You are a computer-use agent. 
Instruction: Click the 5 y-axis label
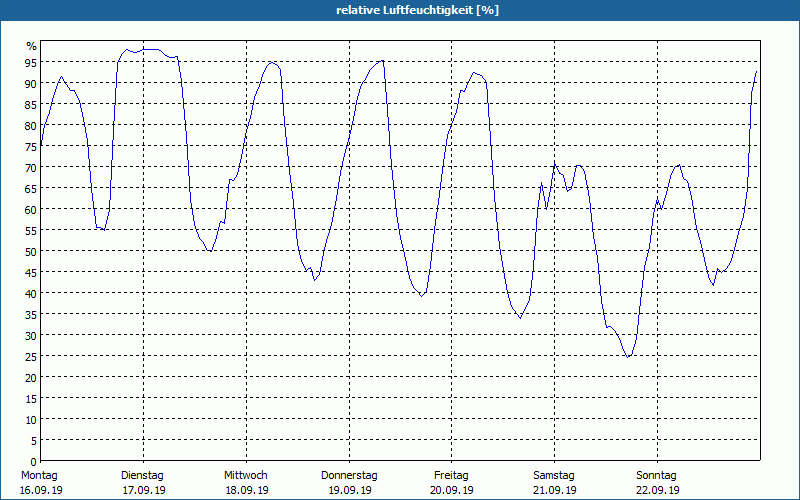(34, 440)
